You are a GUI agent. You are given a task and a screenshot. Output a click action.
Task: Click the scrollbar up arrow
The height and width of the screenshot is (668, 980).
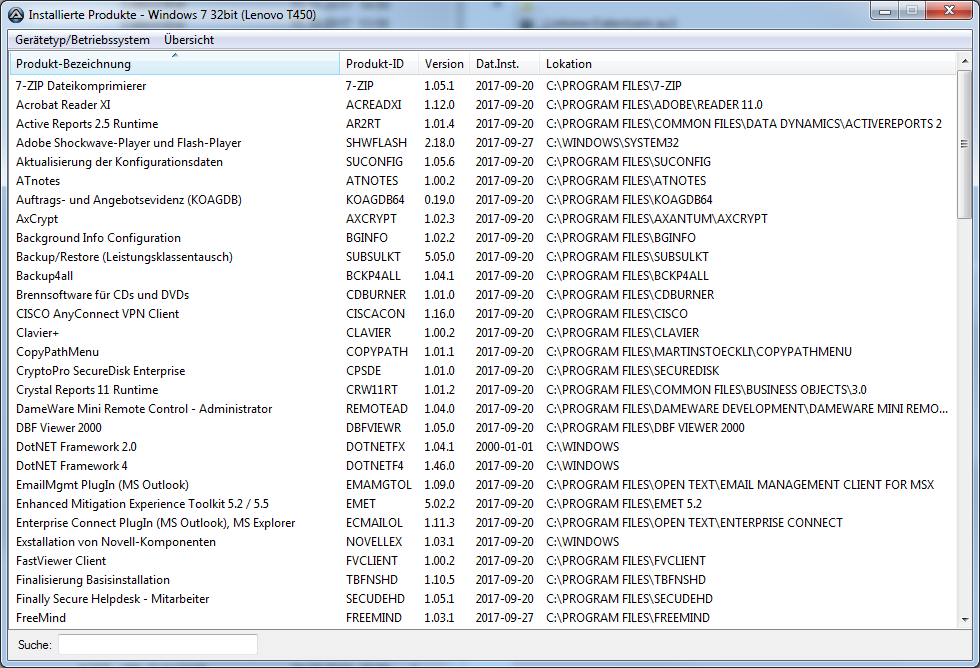tap(964, 62)
